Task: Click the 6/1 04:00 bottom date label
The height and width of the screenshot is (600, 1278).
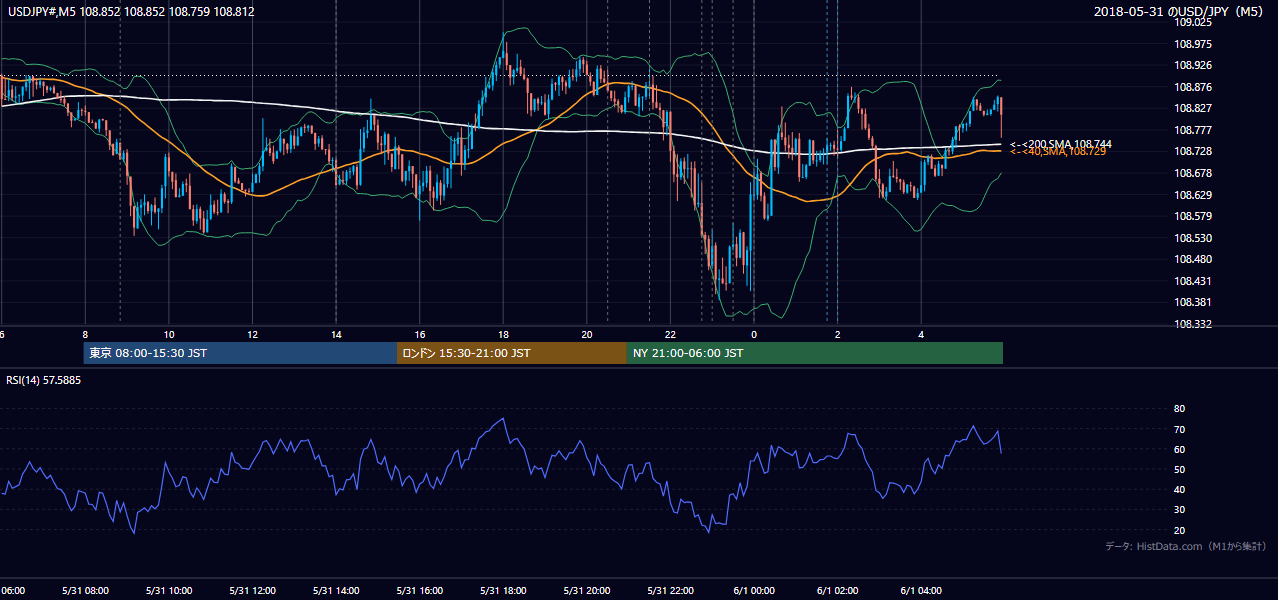Action: [922, 590]
